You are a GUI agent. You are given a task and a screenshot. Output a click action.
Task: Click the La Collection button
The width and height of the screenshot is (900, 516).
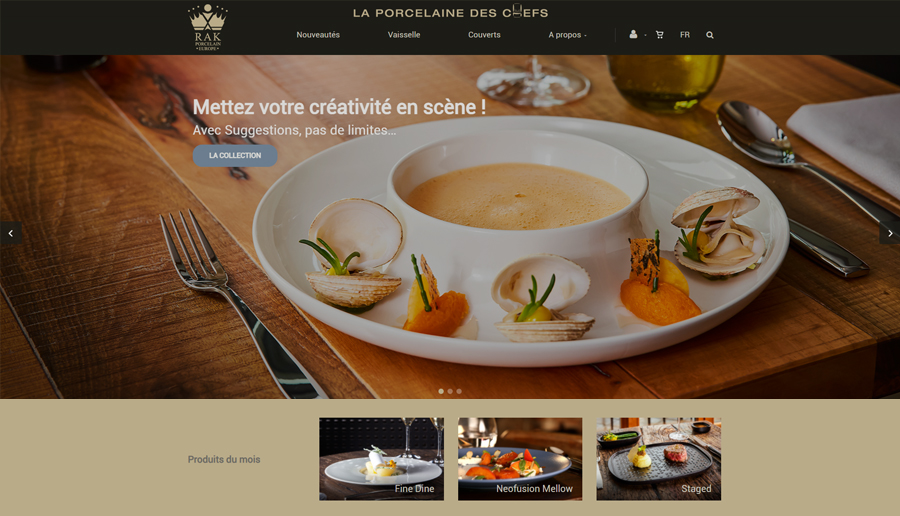235,156
